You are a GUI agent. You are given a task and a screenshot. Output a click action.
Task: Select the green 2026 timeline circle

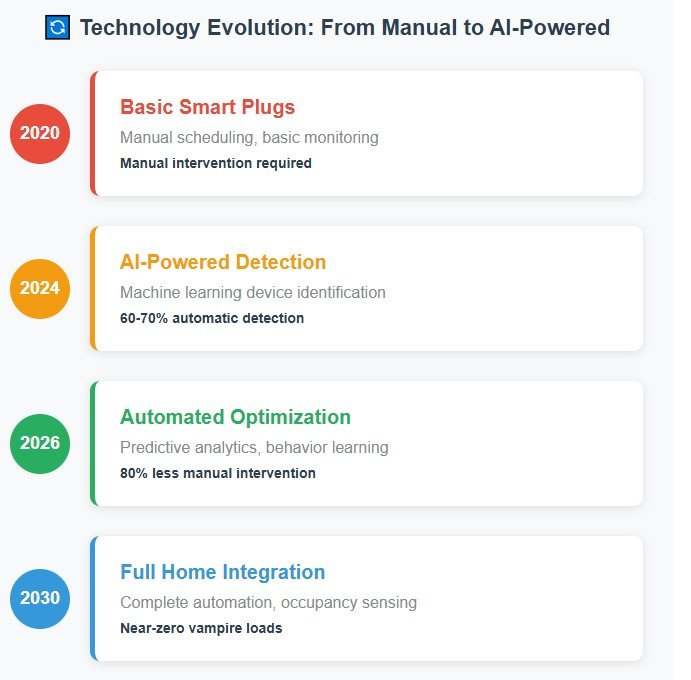40,444
